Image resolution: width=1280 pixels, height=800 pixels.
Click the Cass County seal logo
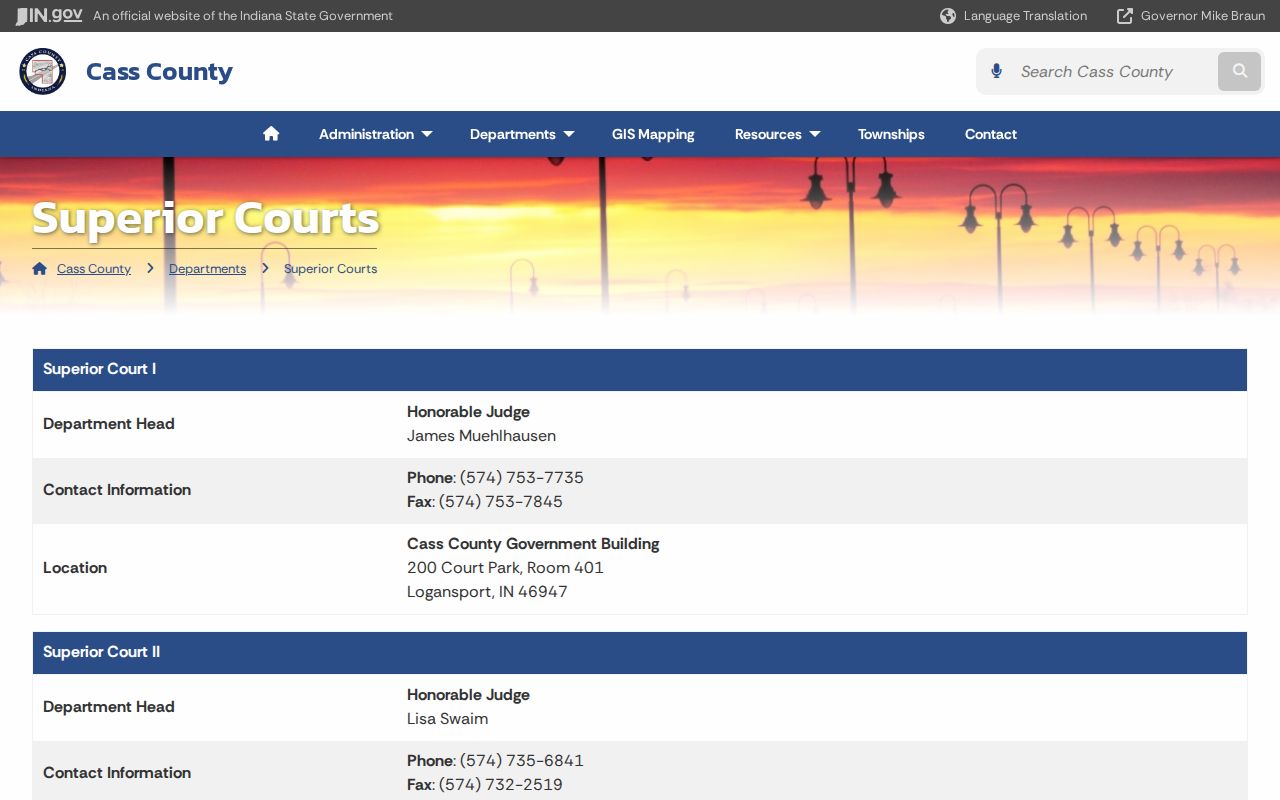click(x=43, y=72)
